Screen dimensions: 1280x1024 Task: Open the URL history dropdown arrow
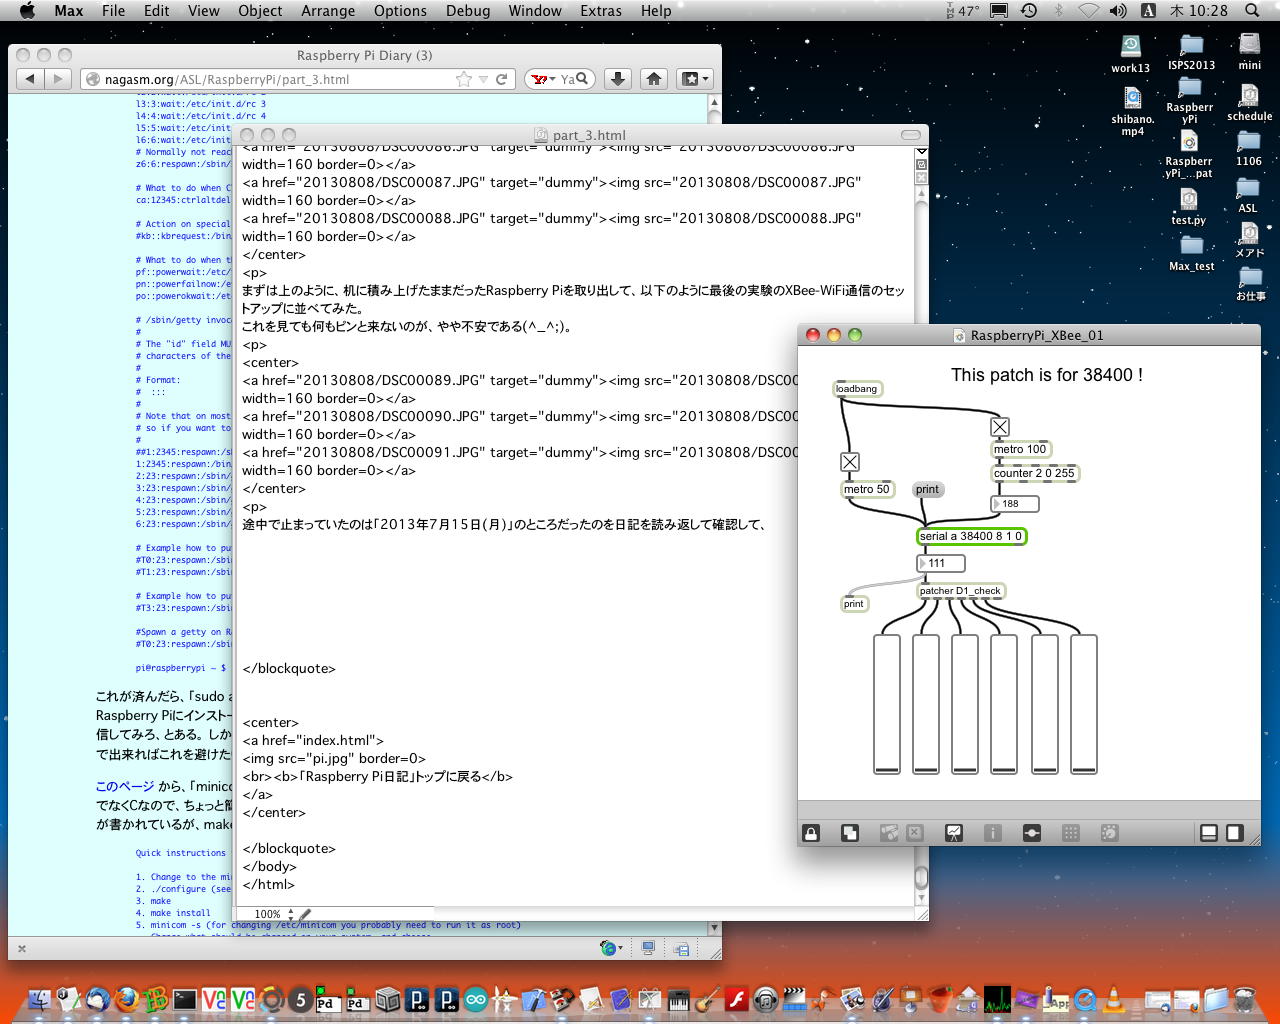click(x=483, y=79)
